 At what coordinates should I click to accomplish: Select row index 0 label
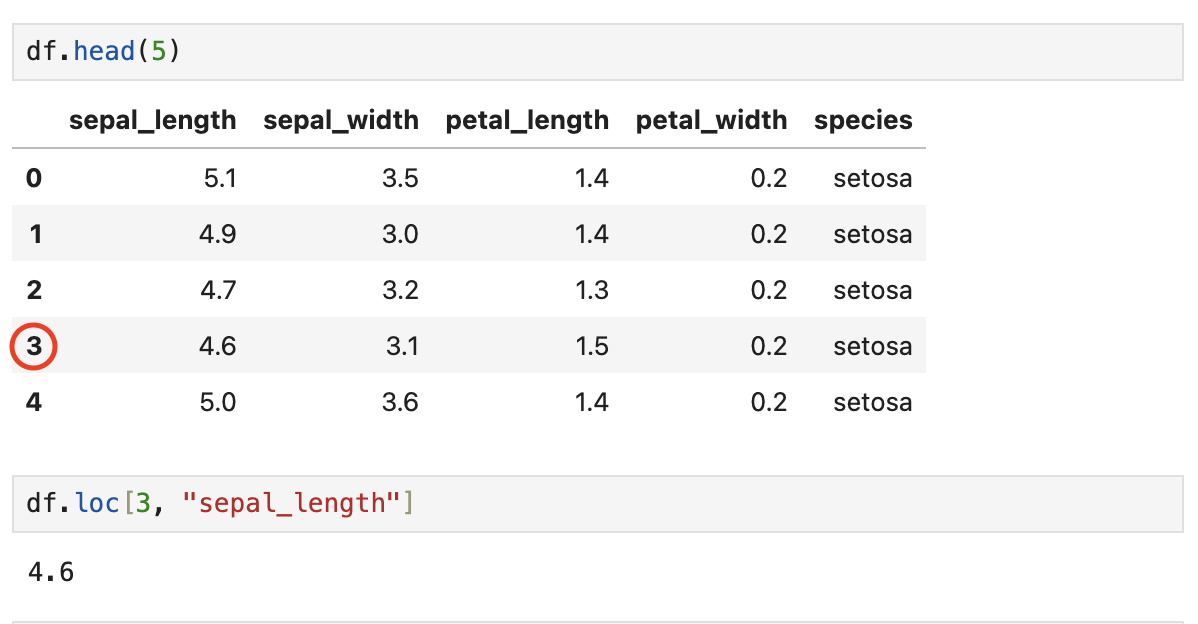34,179
